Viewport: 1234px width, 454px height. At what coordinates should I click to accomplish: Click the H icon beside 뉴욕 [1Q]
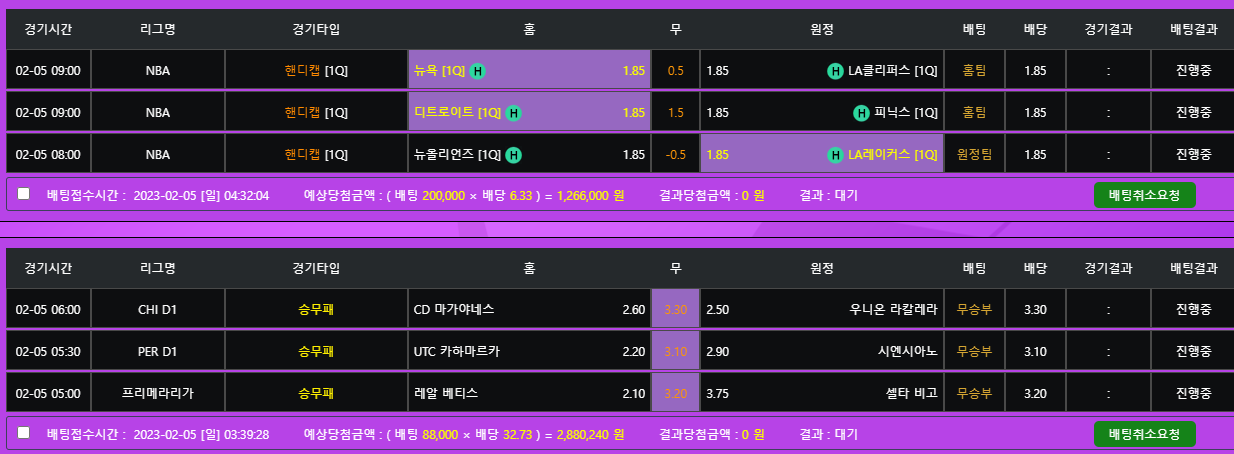point(478,71)
